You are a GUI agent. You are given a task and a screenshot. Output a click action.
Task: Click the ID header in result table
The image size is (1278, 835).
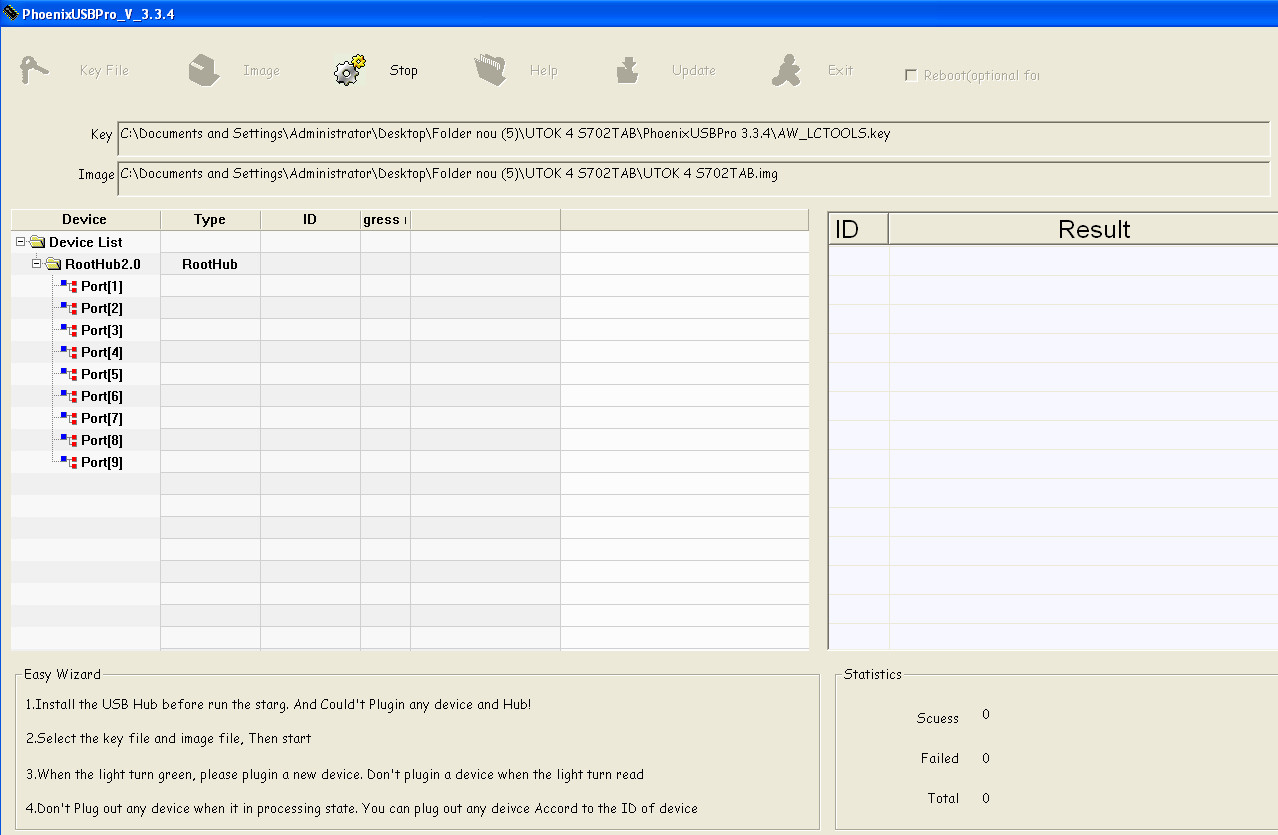859,229
